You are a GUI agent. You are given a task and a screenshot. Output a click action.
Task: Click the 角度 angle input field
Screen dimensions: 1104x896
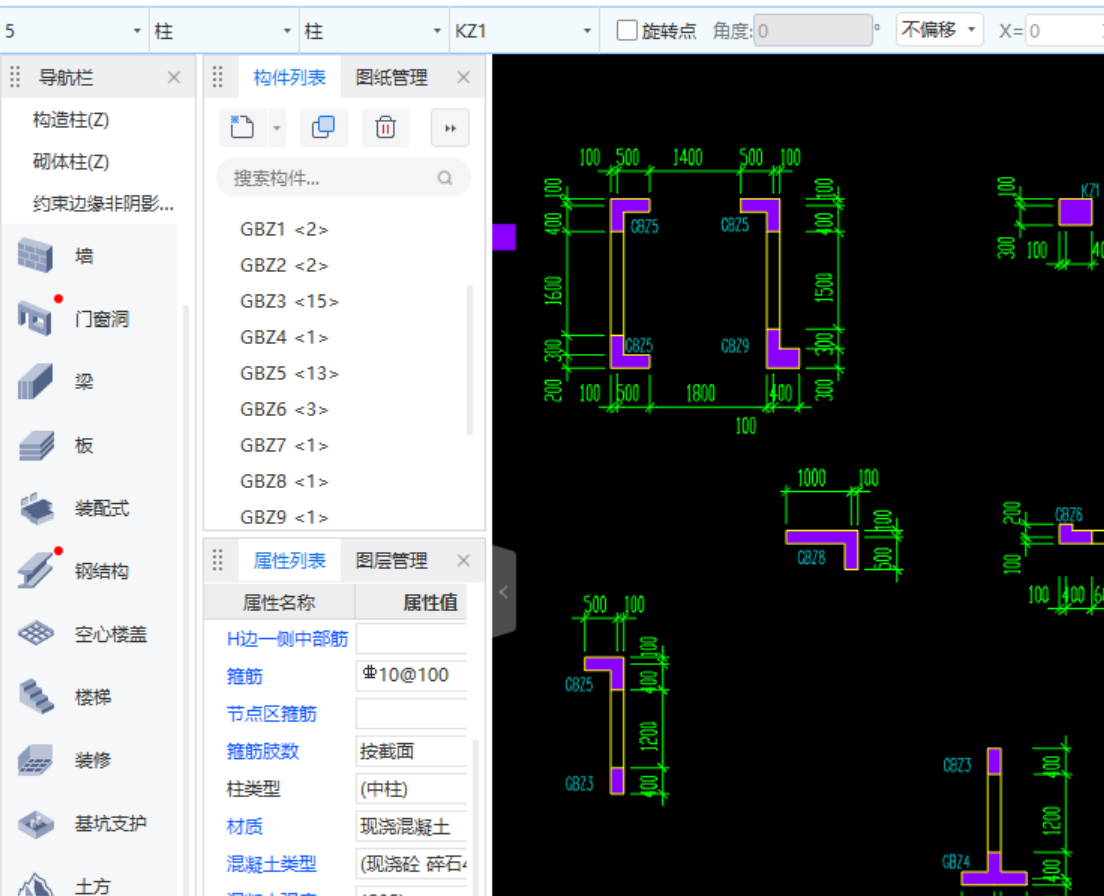point(813,30)
